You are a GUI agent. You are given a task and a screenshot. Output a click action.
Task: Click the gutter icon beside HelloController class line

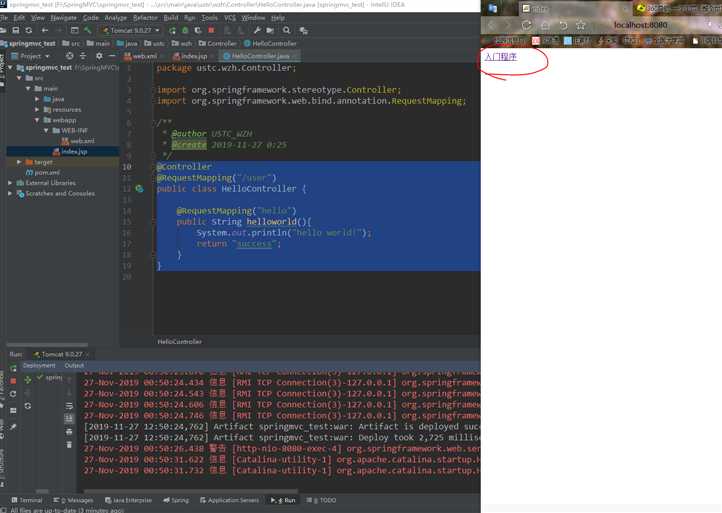139,189
